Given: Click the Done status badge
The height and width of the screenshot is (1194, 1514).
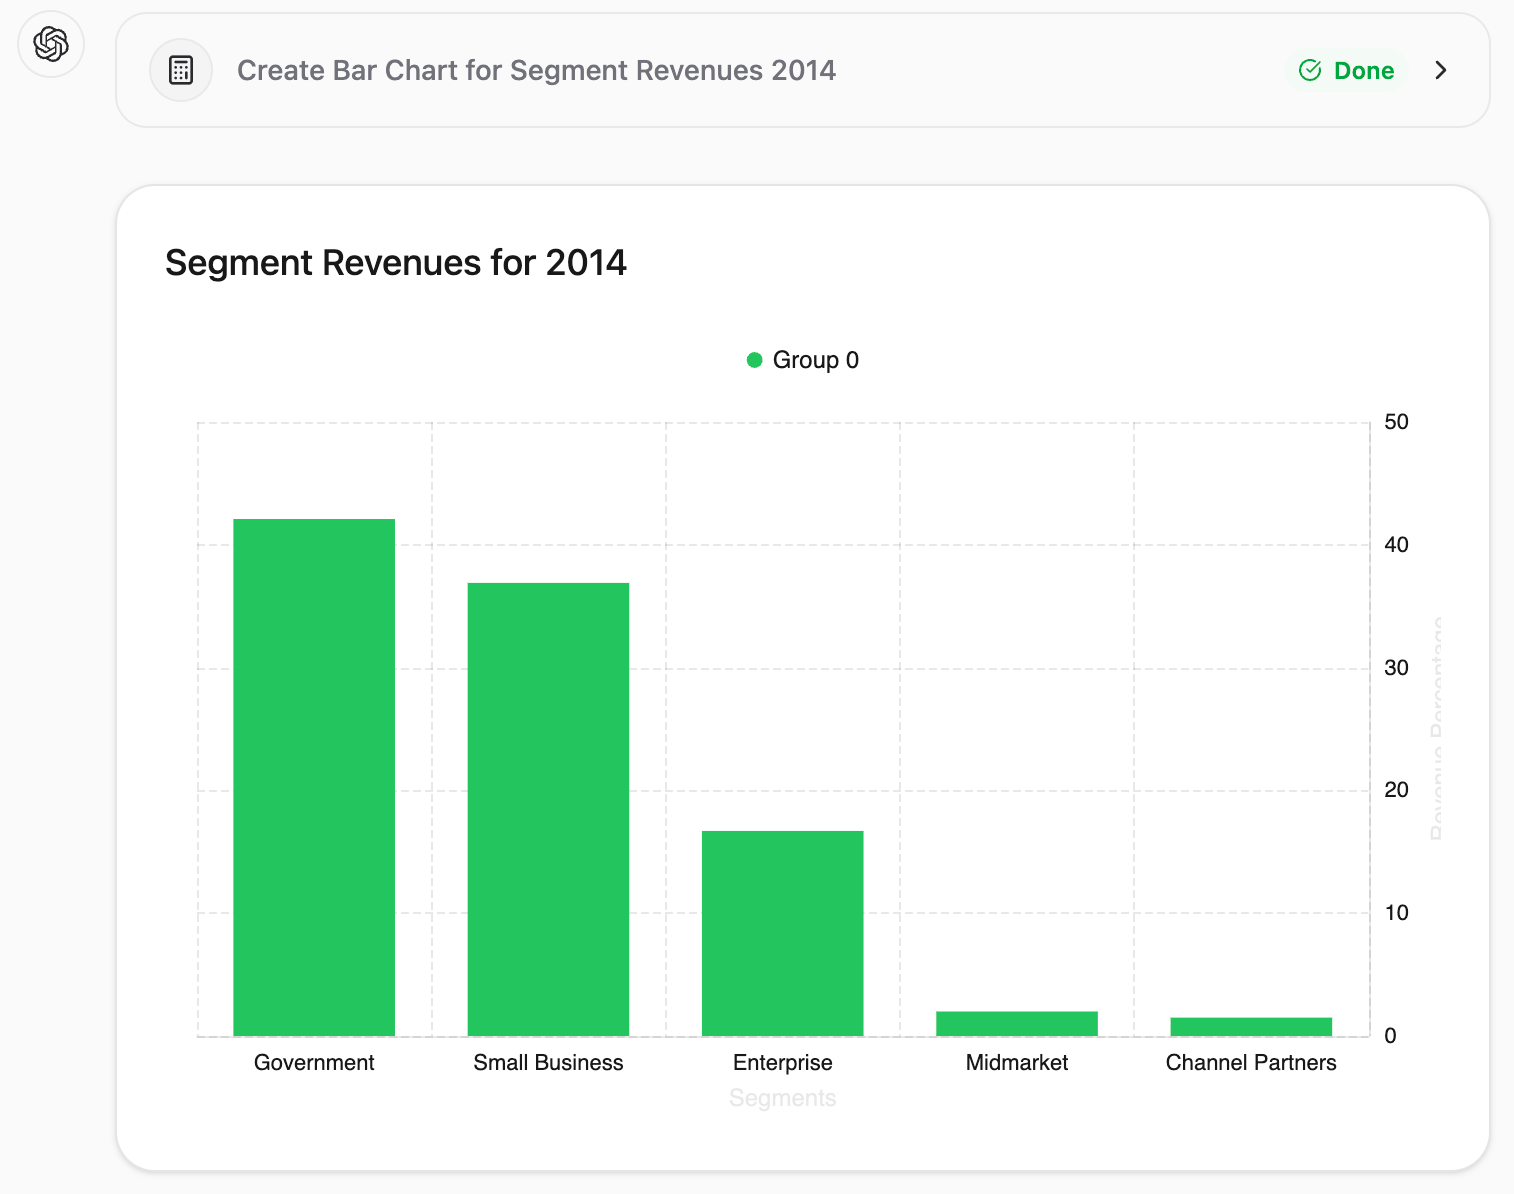Looking at the screenshot, I should tap(1346, 70).
